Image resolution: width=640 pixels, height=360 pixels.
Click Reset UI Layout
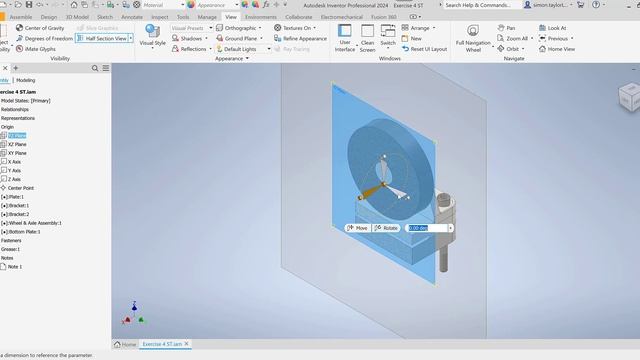[x=424, y=49]
